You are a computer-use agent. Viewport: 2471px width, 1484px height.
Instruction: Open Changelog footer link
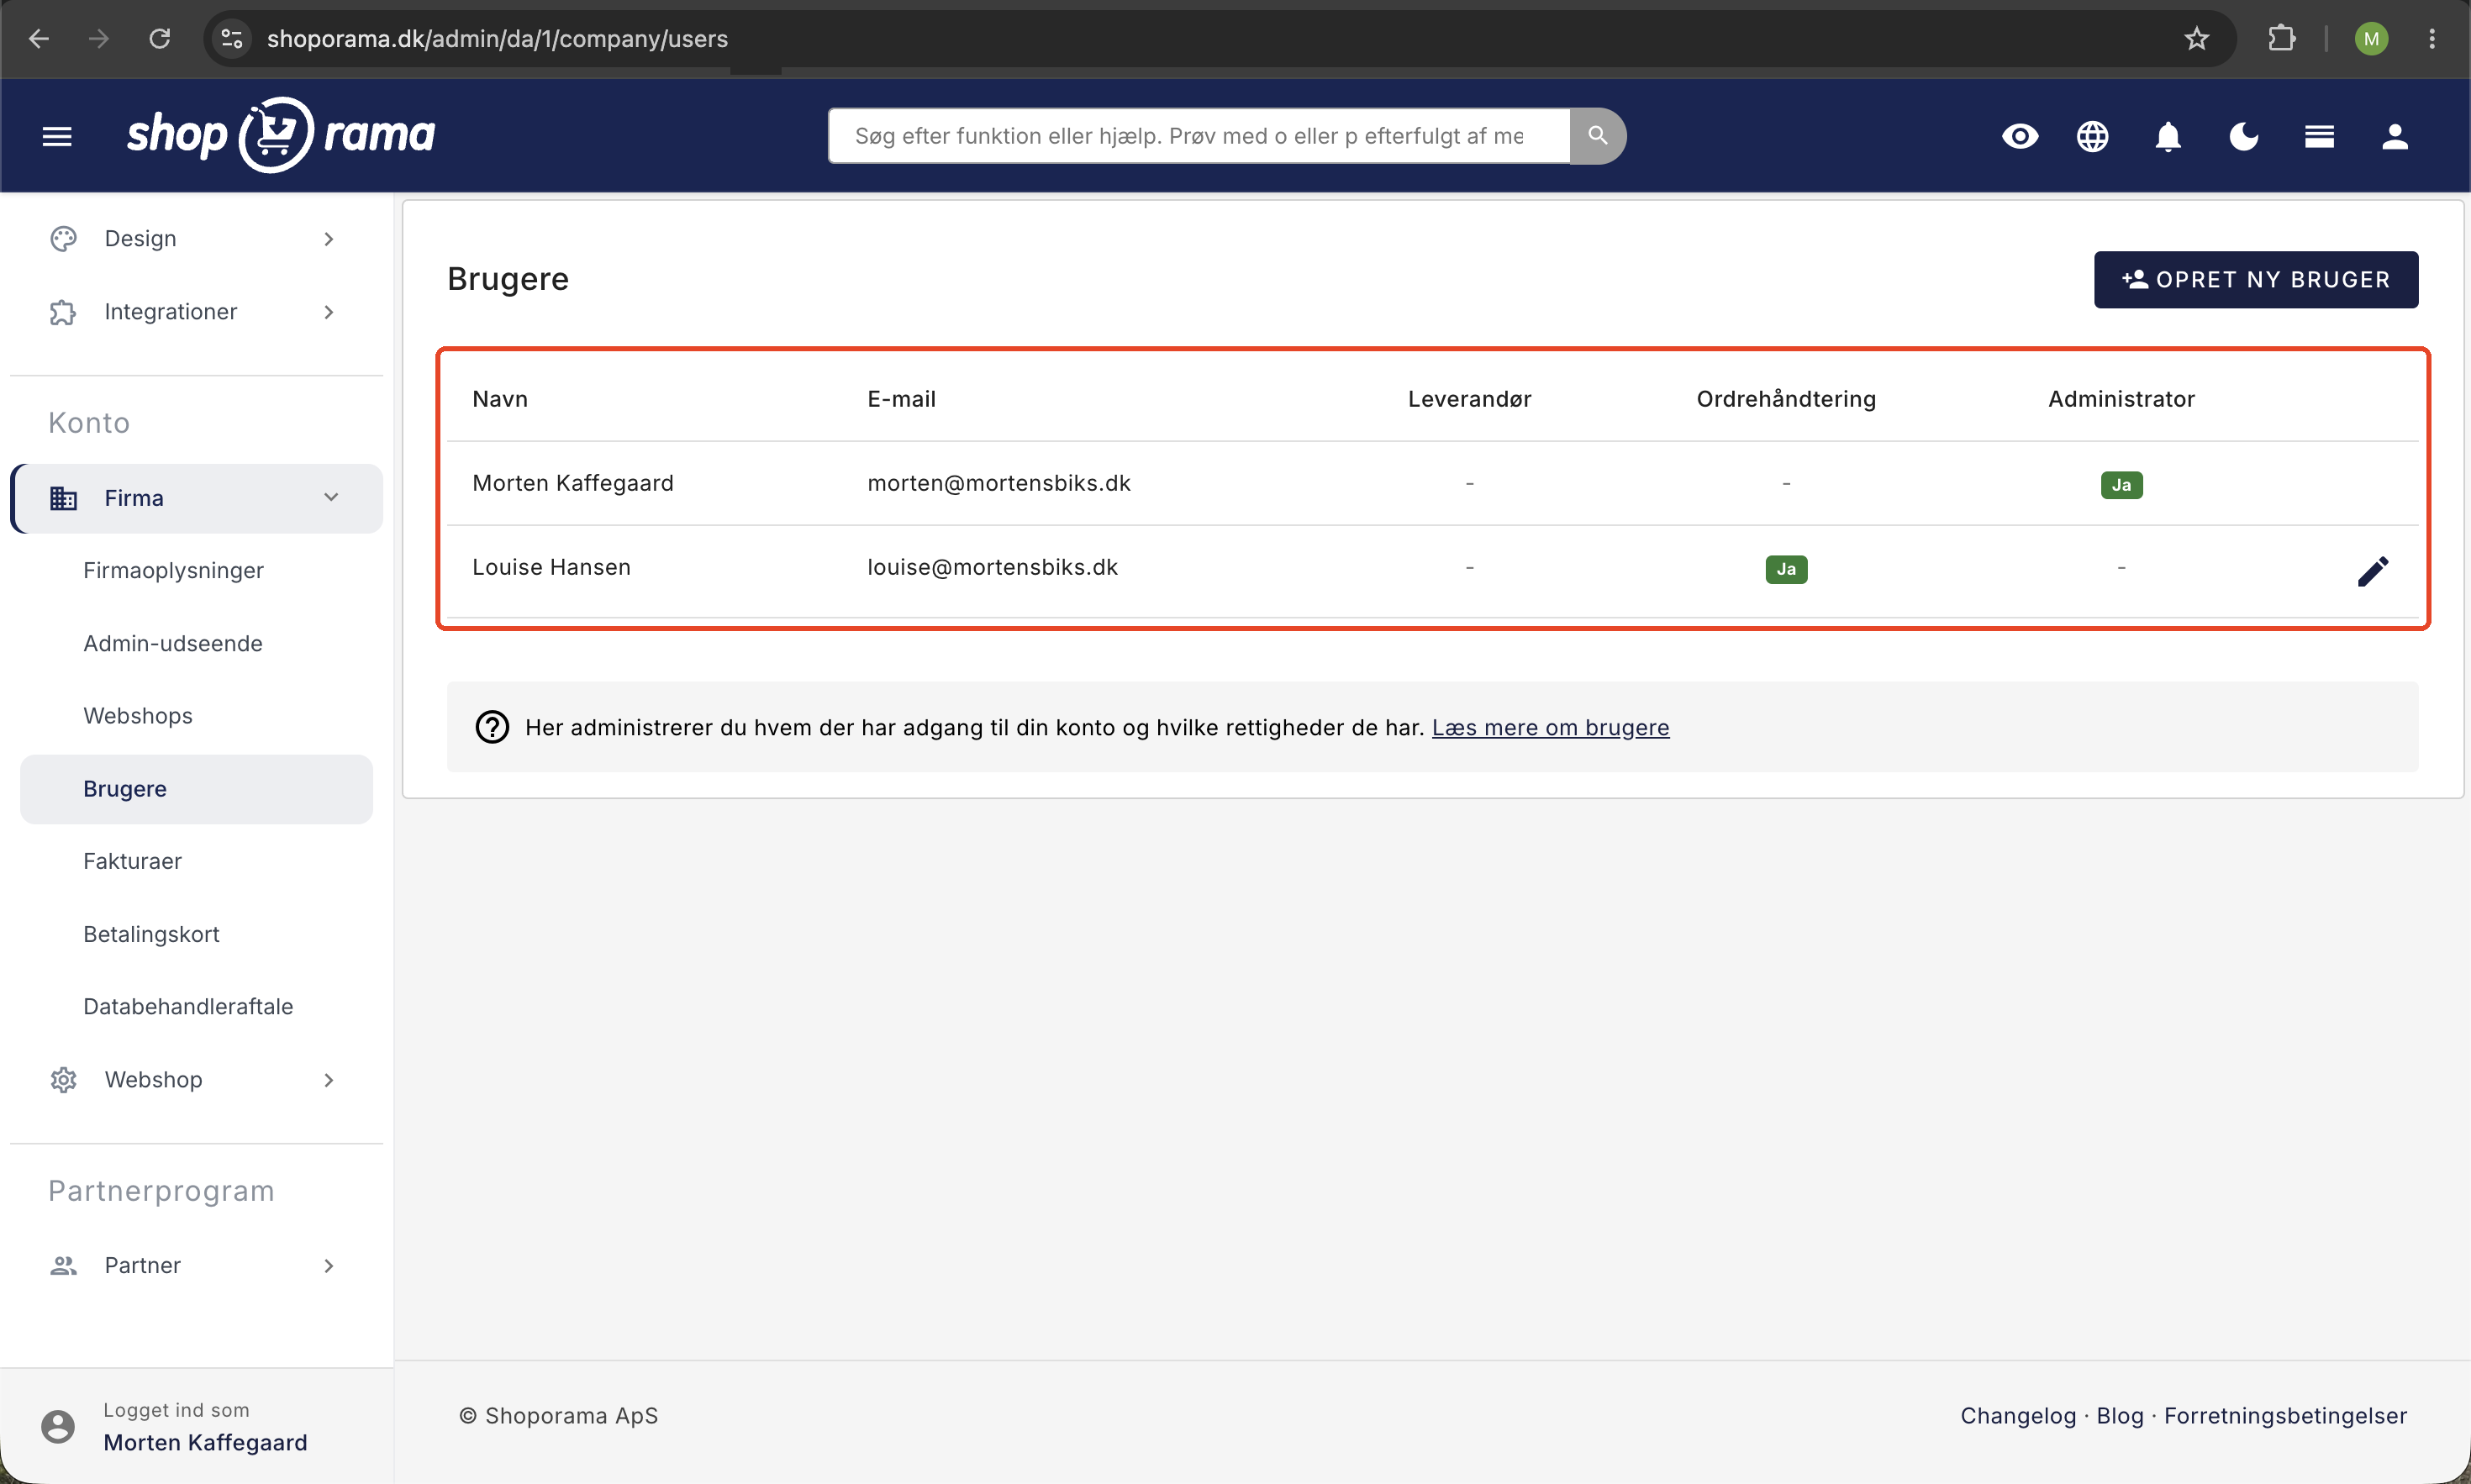(x=2017, y=1416)
